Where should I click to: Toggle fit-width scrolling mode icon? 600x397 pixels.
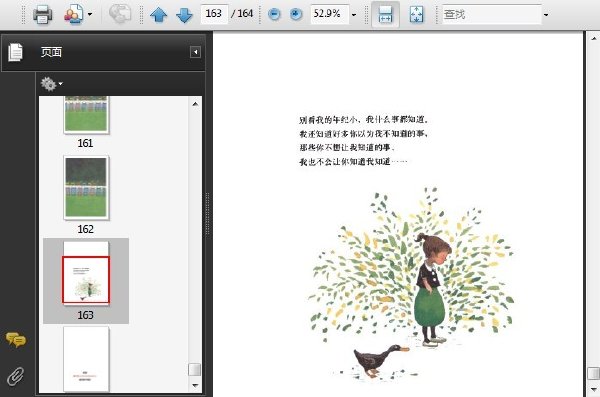point(385,15)
